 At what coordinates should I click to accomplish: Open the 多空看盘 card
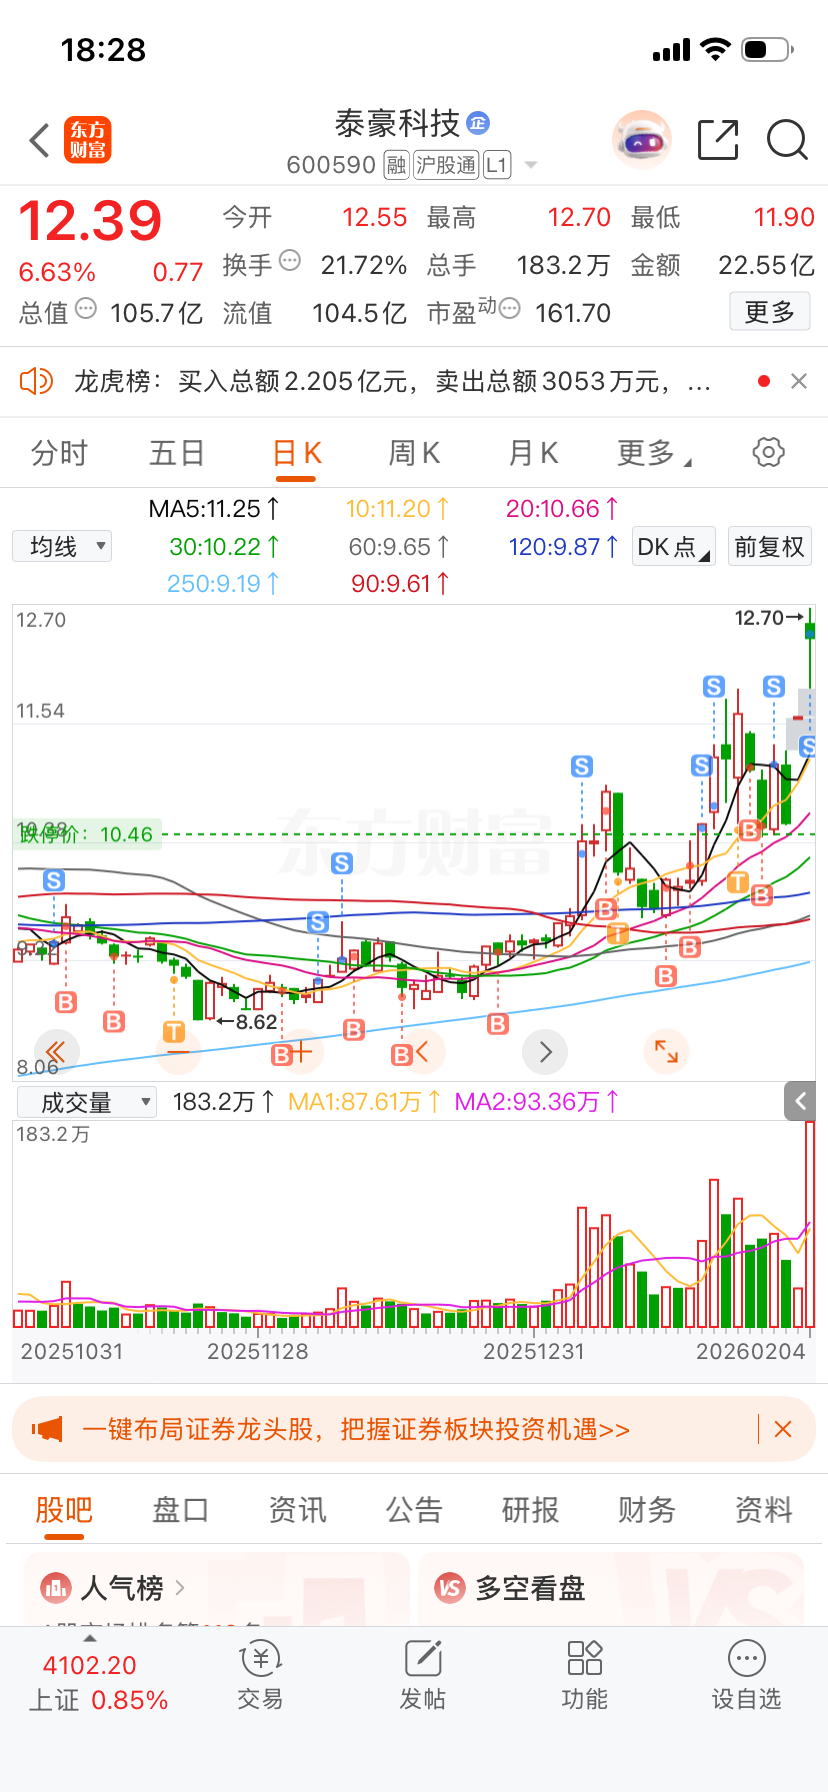click(x=612, y=1588)
